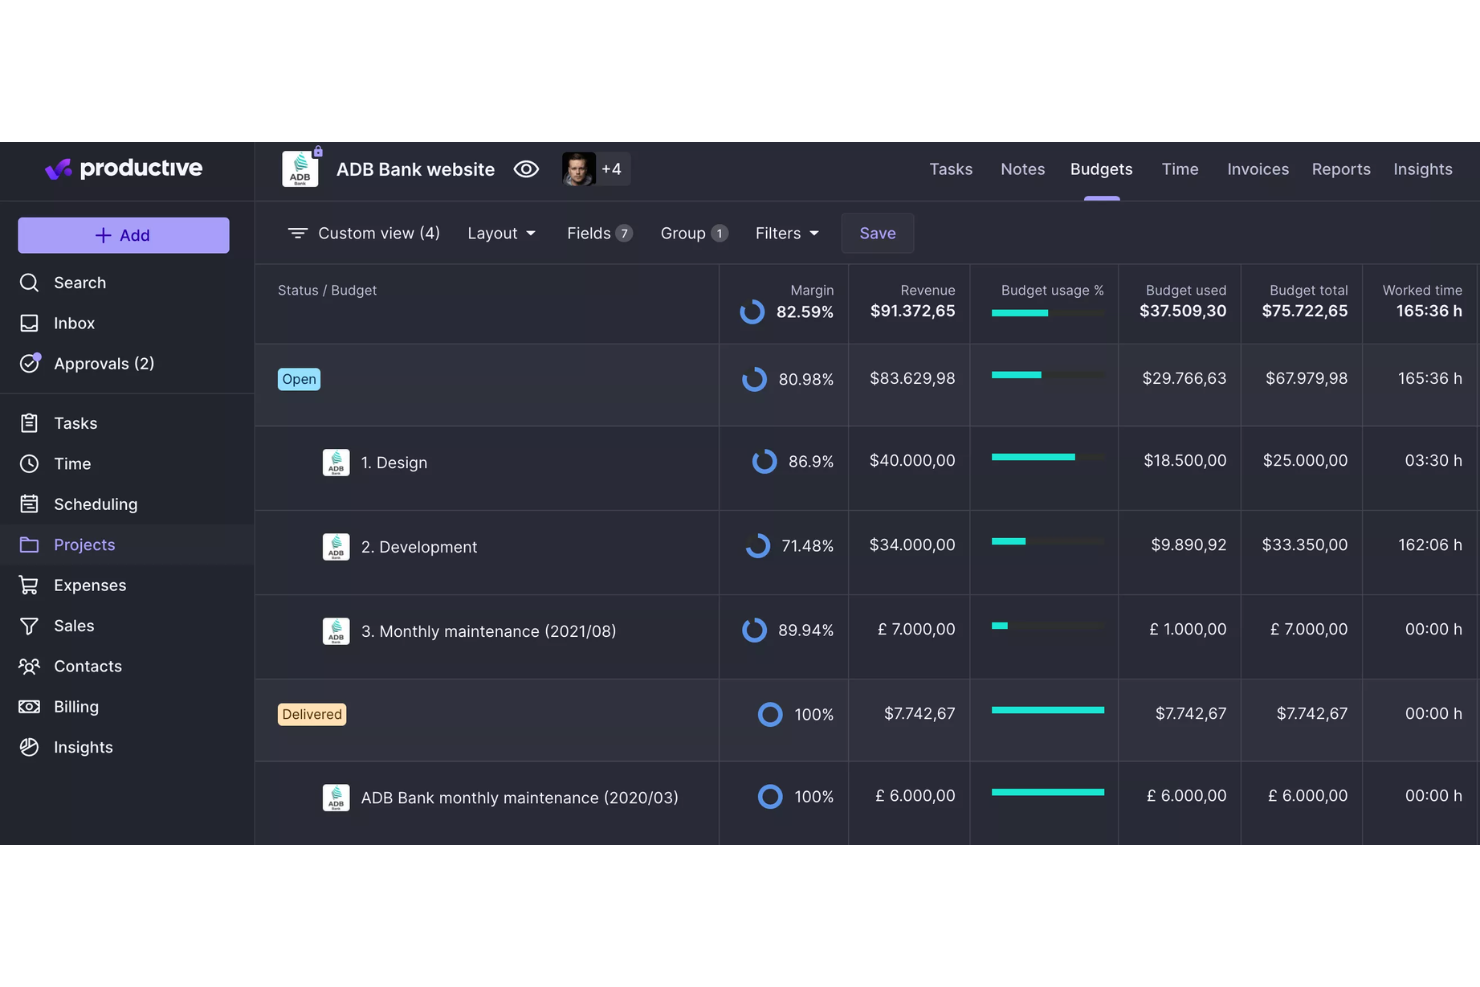Click the 89.94% margin value
Screen dimensions: 1480x987
tap(806, 630)
